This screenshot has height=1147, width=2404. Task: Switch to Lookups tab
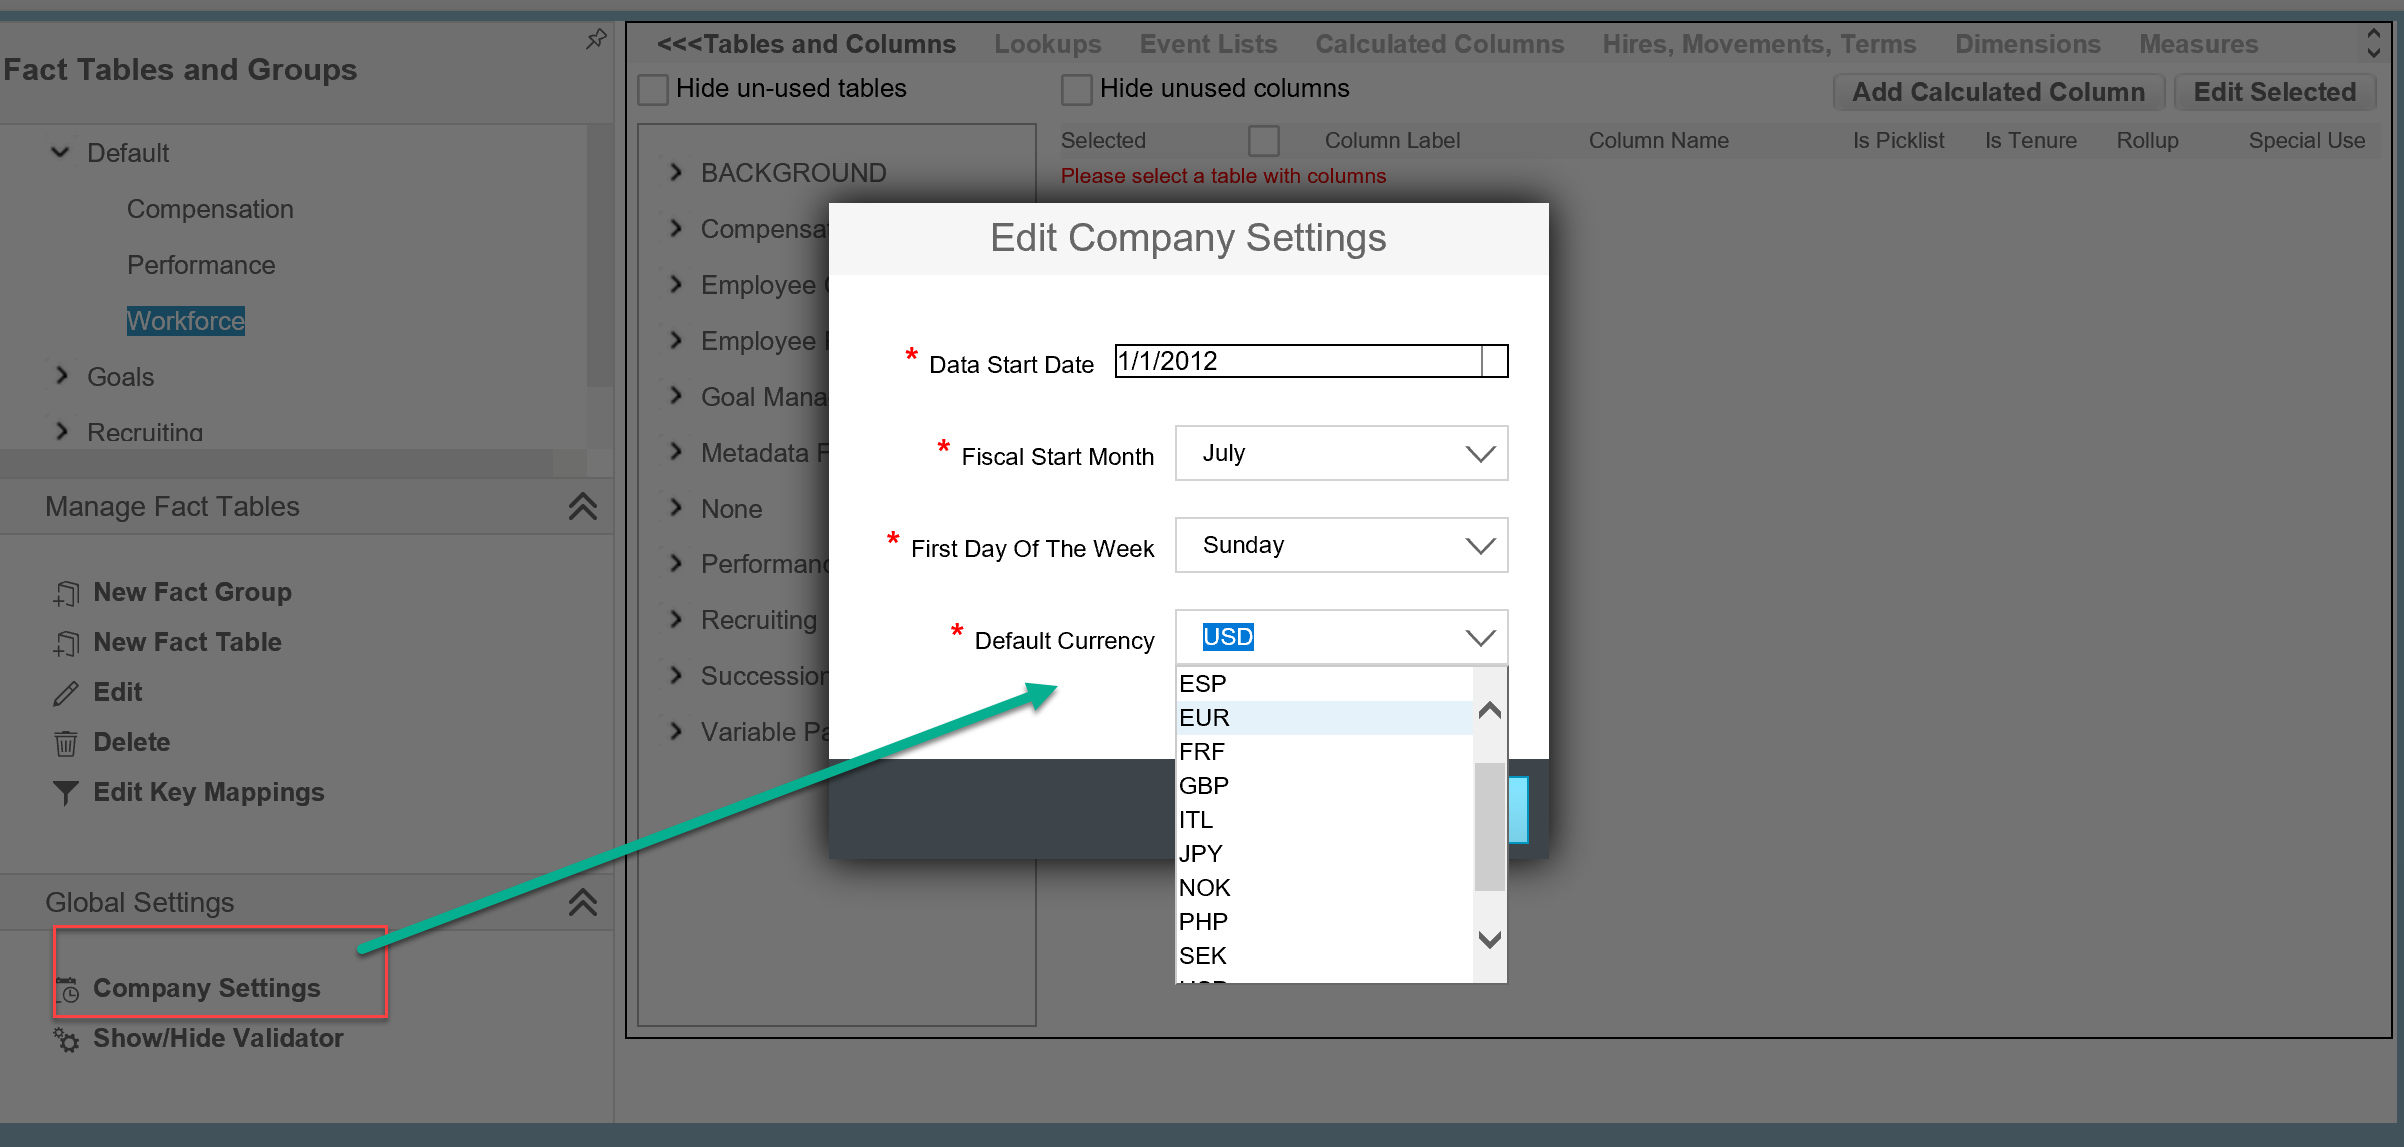1047,44
